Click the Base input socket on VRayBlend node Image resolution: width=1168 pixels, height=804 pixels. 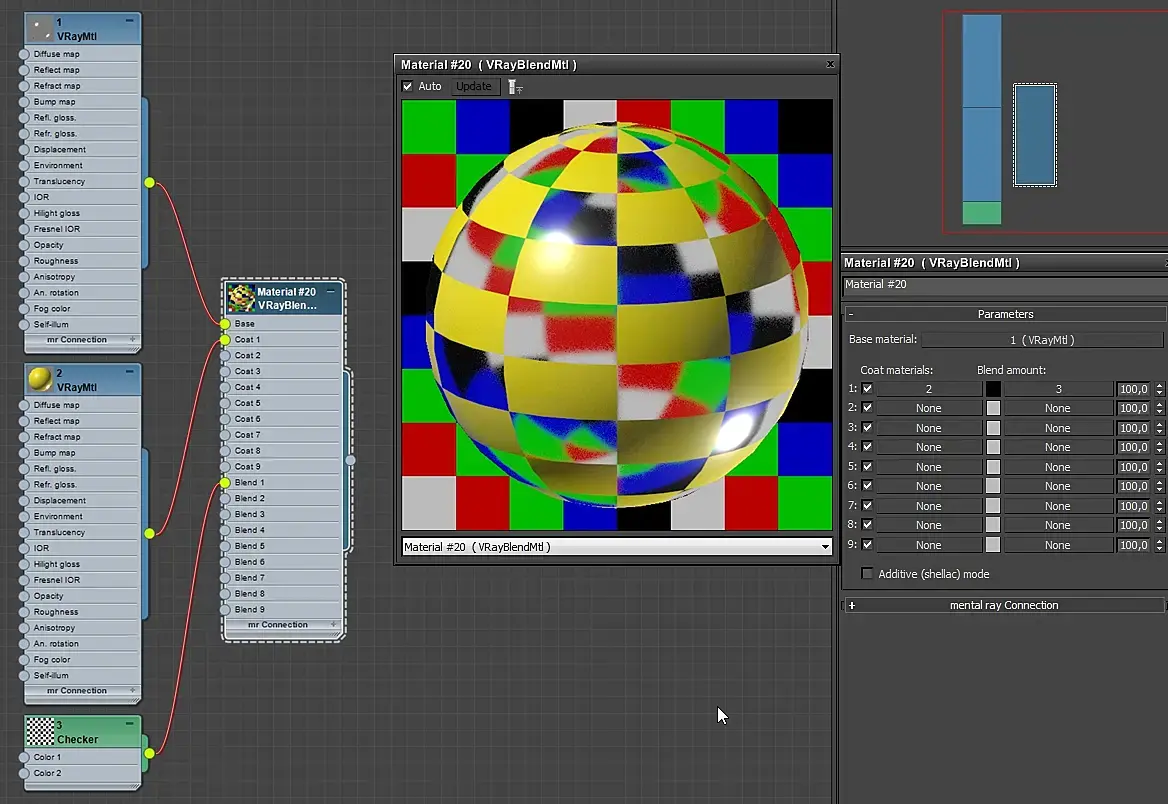225,324
